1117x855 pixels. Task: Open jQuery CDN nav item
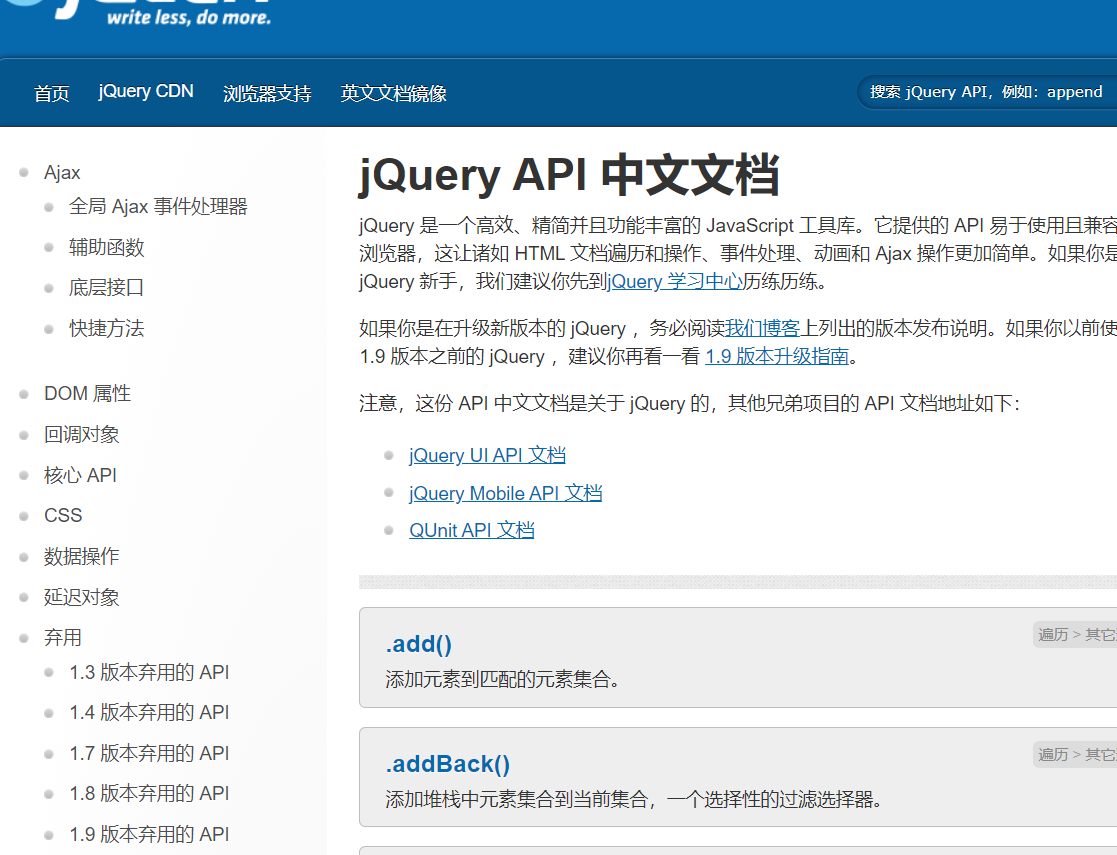click(x=146, y=92)
